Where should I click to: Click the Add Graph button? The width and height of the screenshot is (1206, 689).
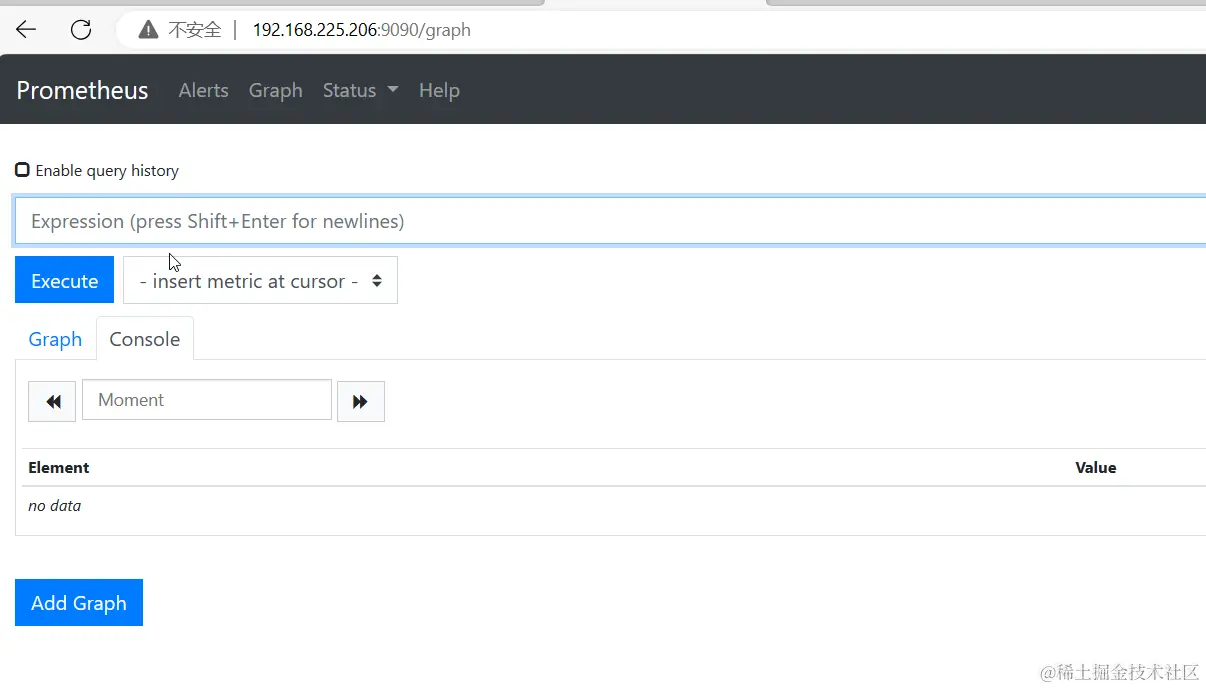click(79, 603)
